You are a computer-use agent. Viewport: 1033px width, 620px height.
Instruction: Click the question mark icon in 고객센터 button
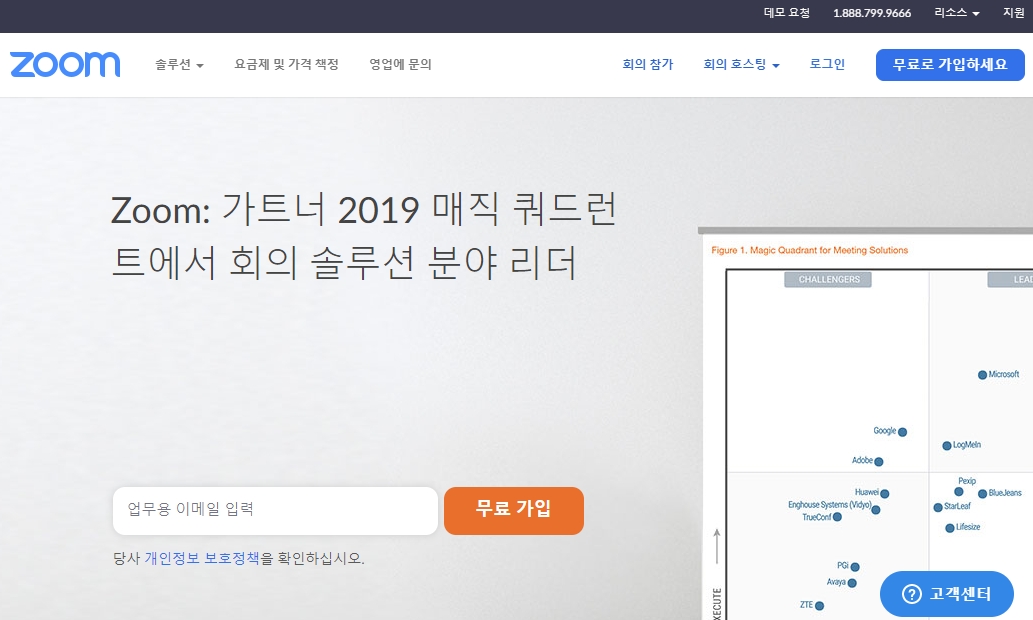911,594
